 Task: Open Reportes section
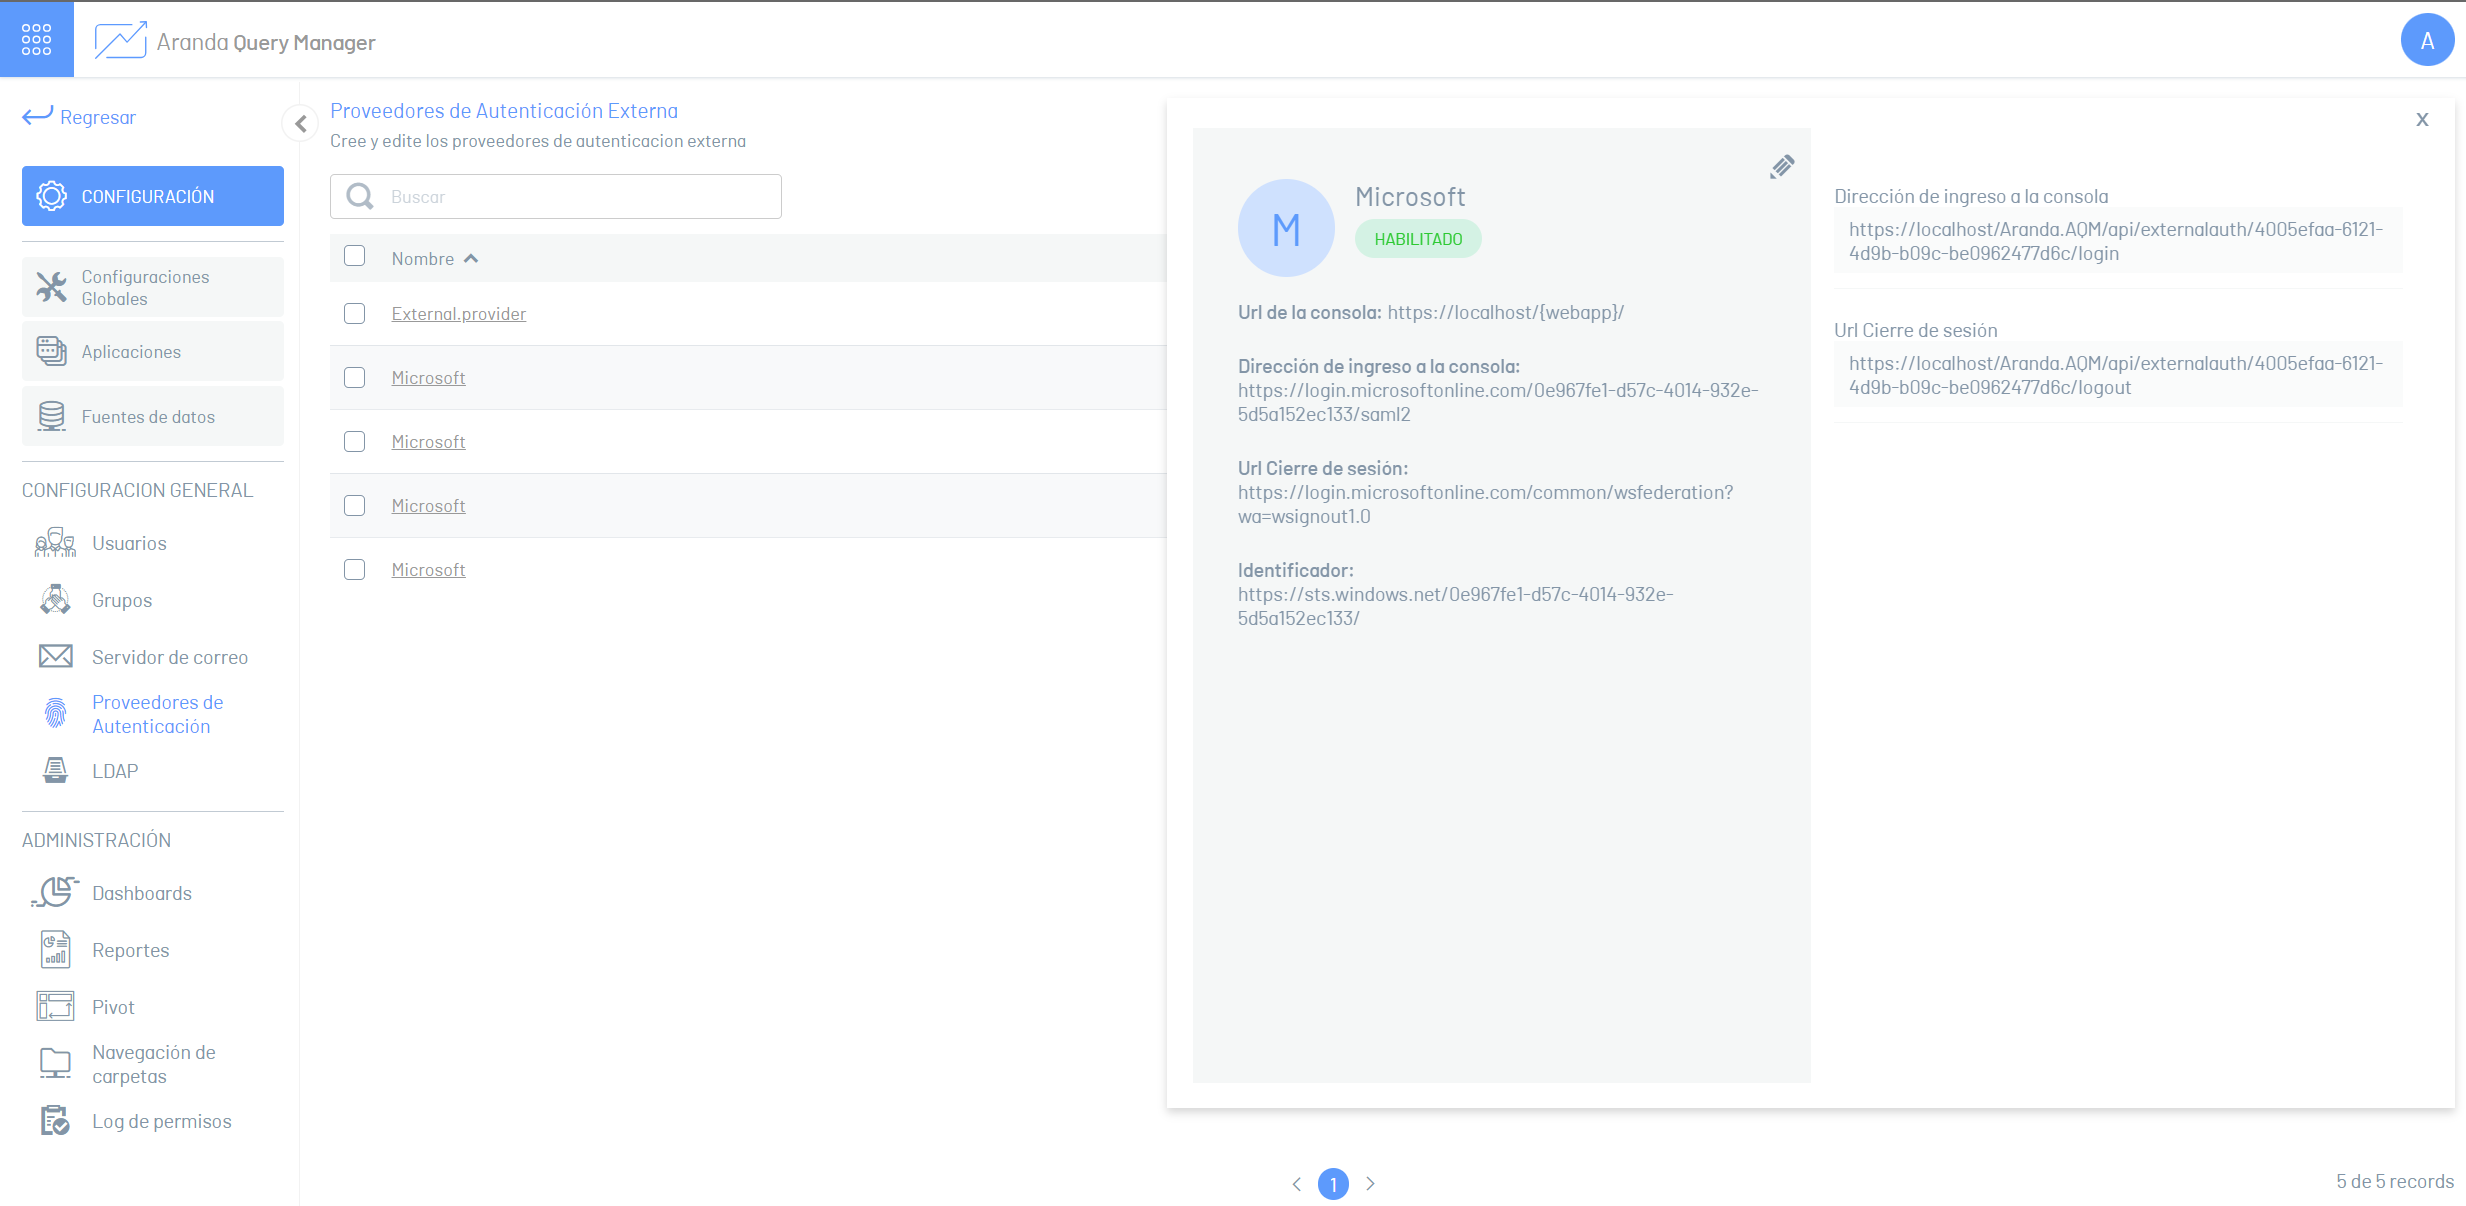click(x=131, y=950)
